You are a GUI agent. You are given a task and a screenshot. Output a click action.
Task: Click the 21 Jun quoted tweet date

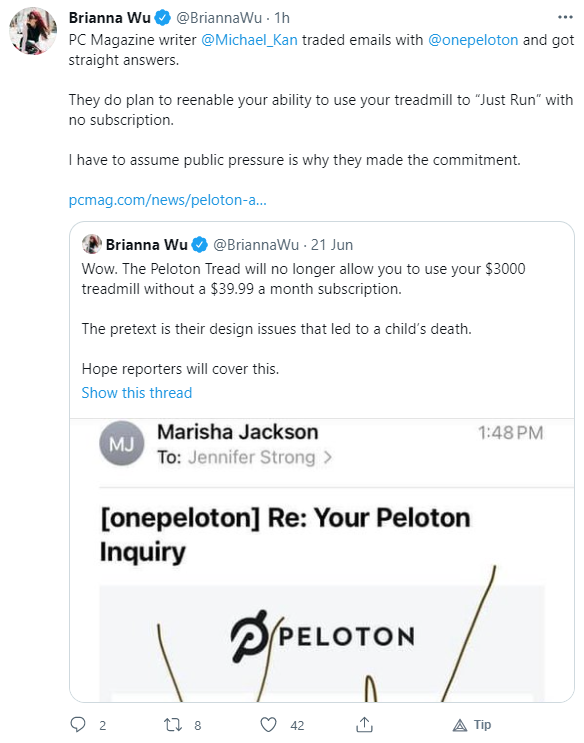pos(332,245)
